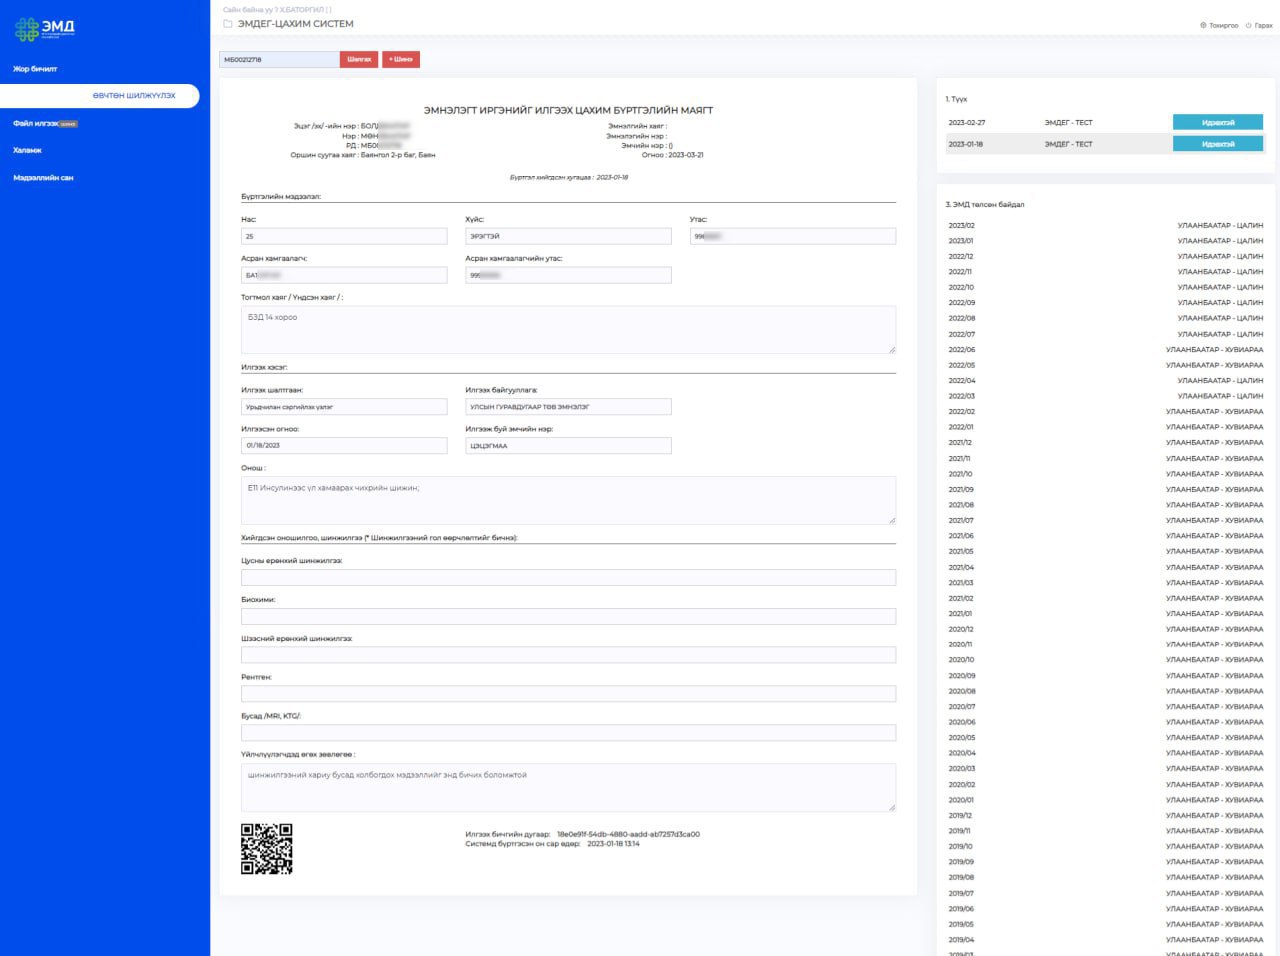This screenshot has width=1280, height=956.
Task: Open Мэдээллийн сан sidebar item
Action: [x=43, y=178]
